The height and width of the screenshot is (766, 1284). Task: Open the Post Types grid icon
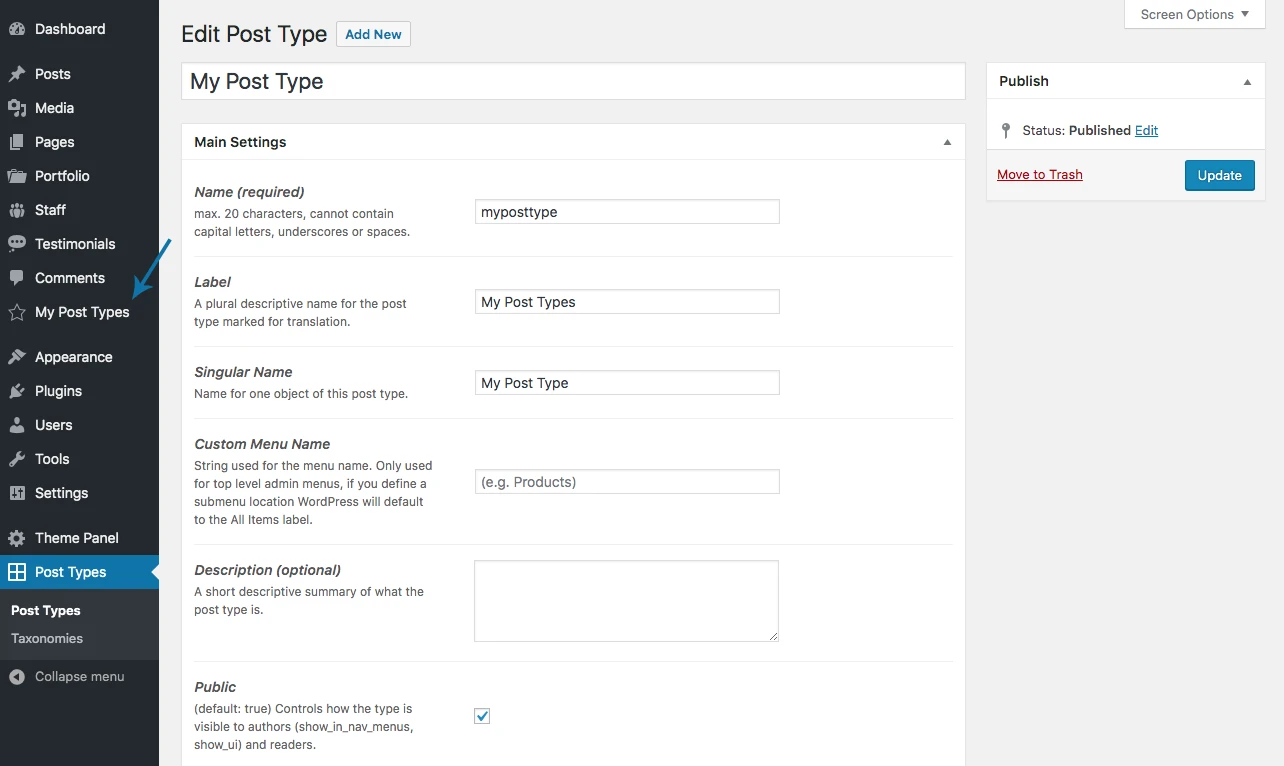click(17, 571)
